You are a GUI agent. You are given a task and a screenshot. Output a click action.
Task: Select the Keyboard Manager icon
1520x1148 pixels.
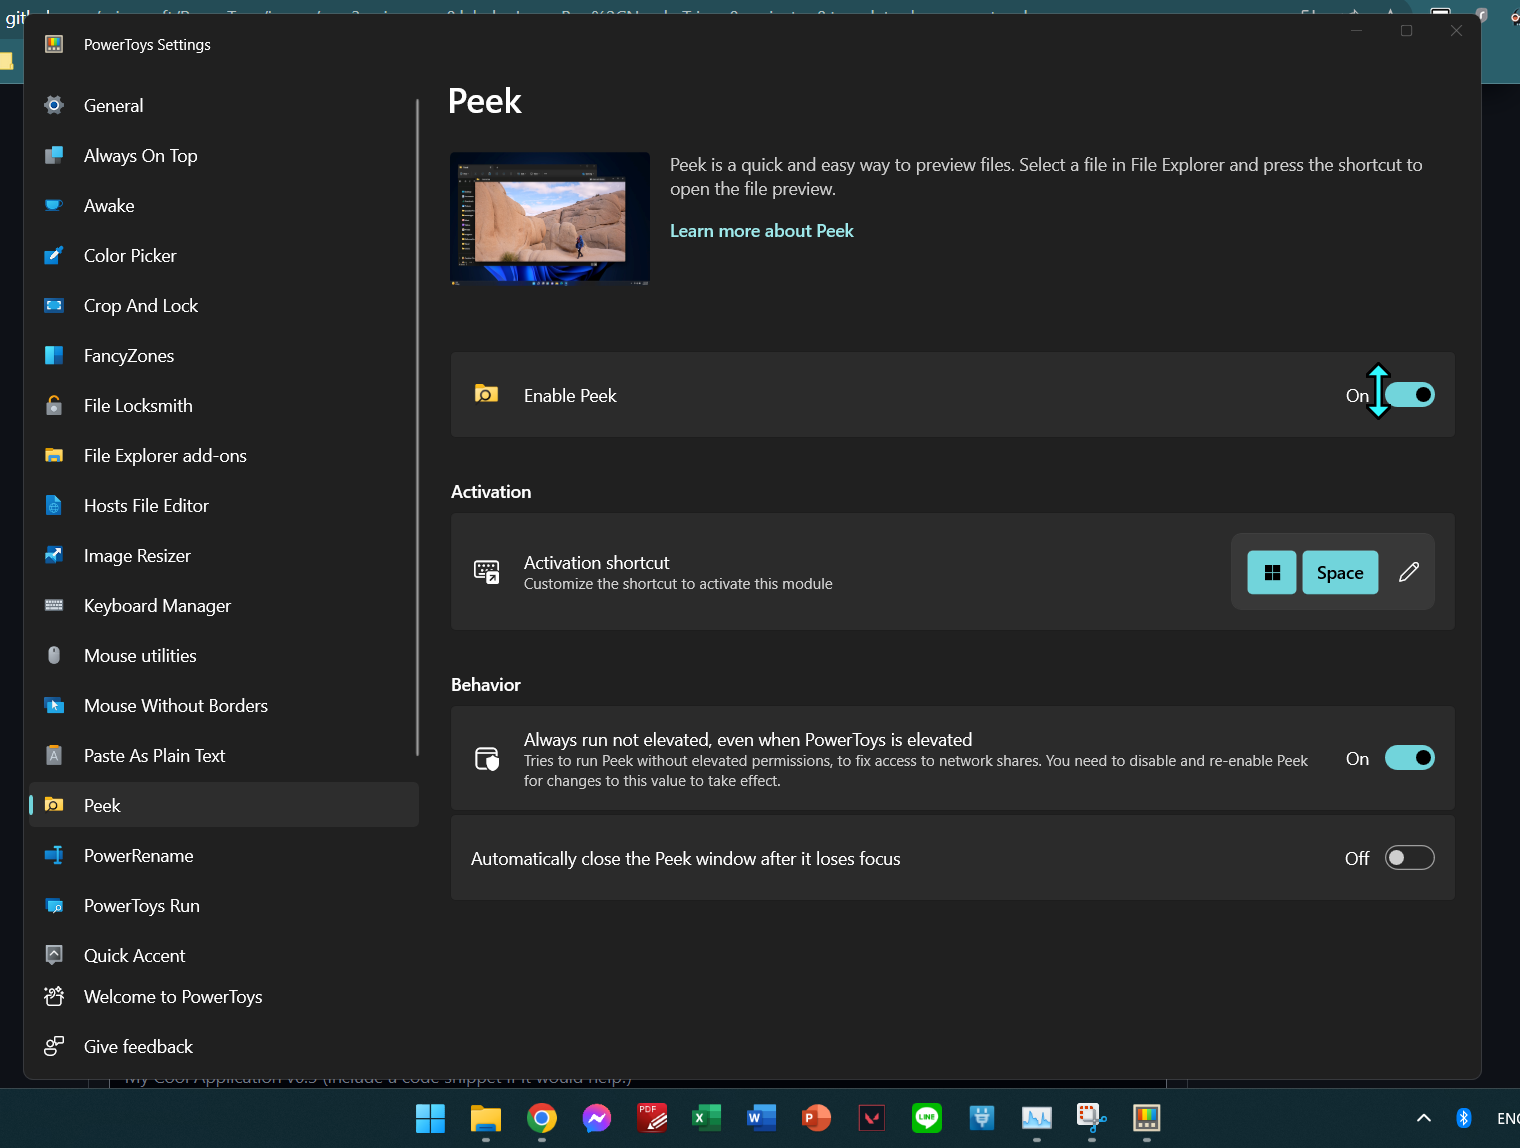53,605
